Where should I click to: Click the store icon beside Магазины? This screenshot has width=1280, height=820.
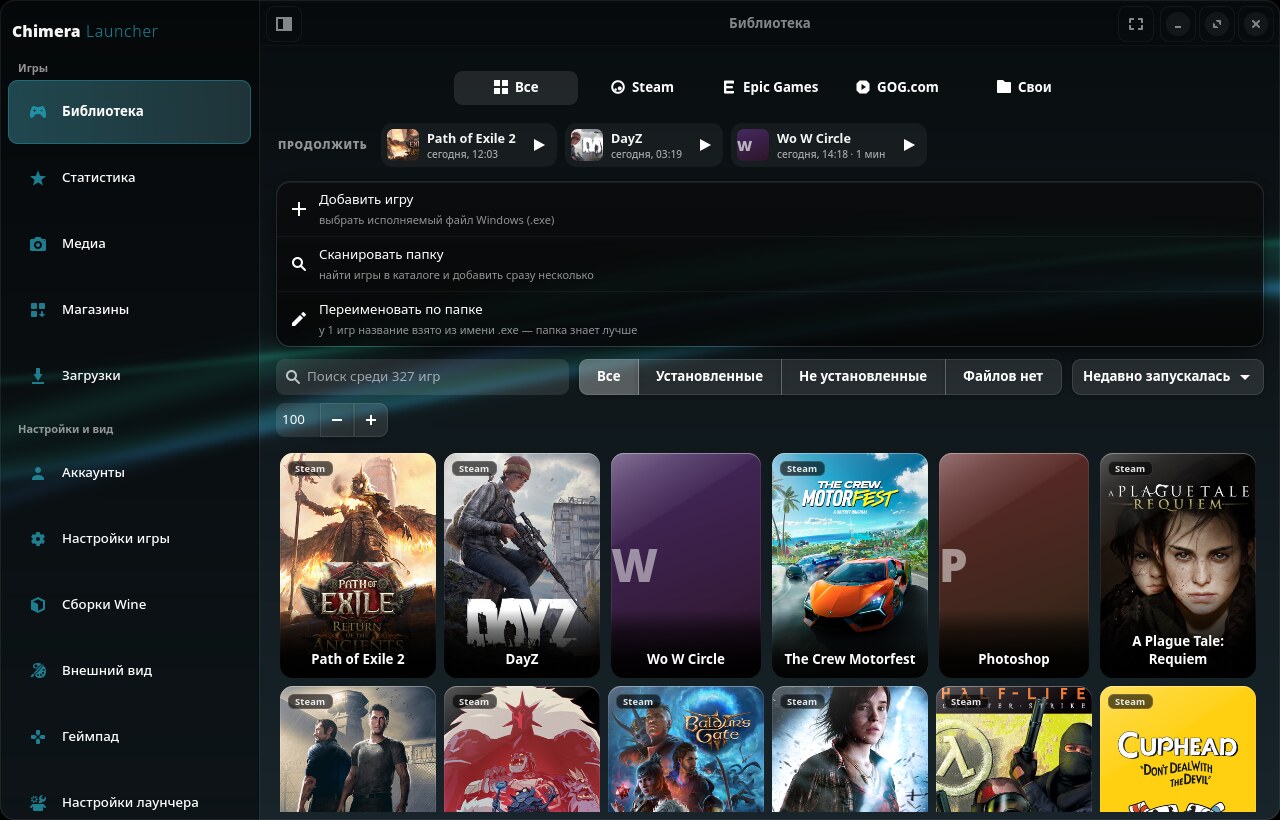[x=38, y=310]
